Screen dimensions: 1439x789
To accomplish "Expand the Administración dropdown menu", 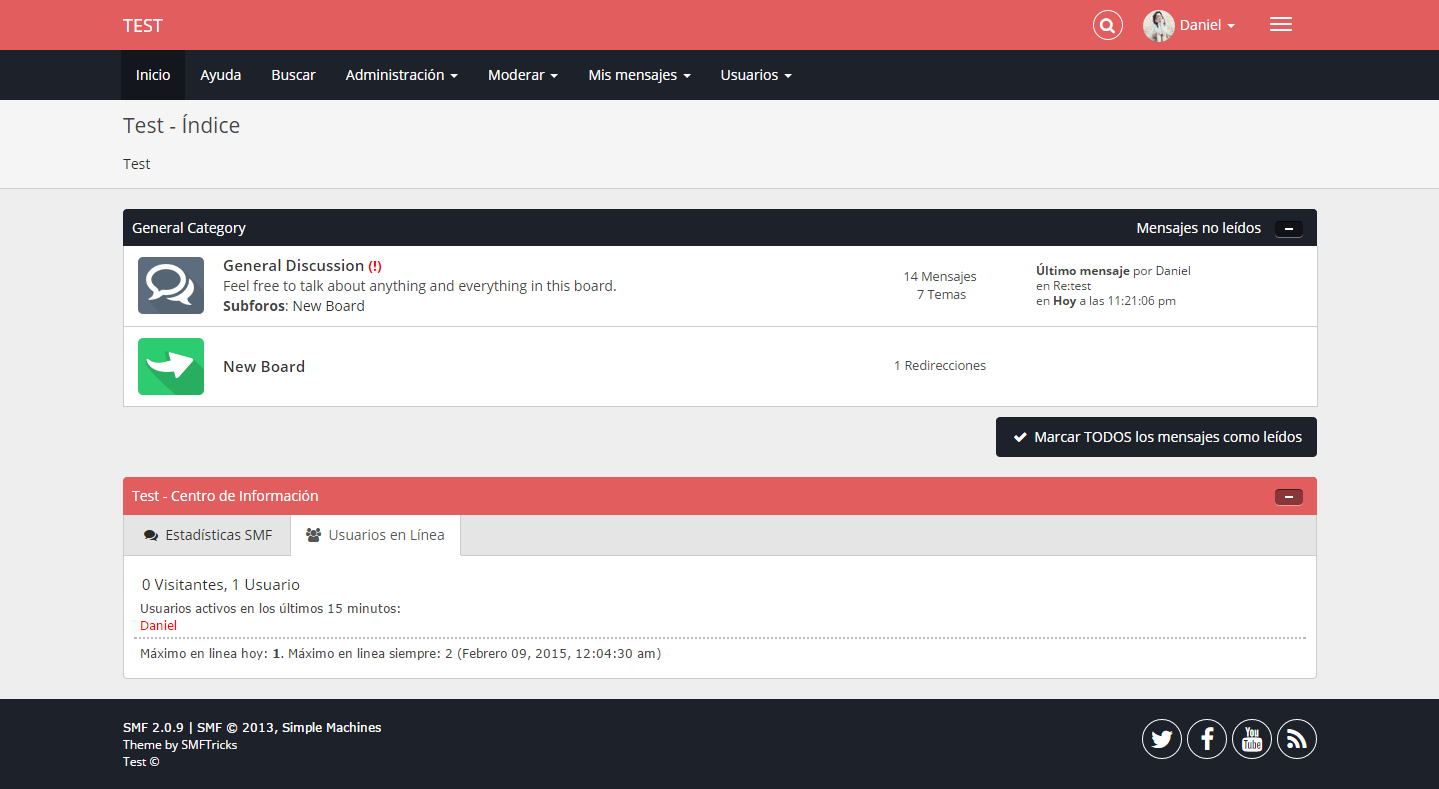I will 401,75.
